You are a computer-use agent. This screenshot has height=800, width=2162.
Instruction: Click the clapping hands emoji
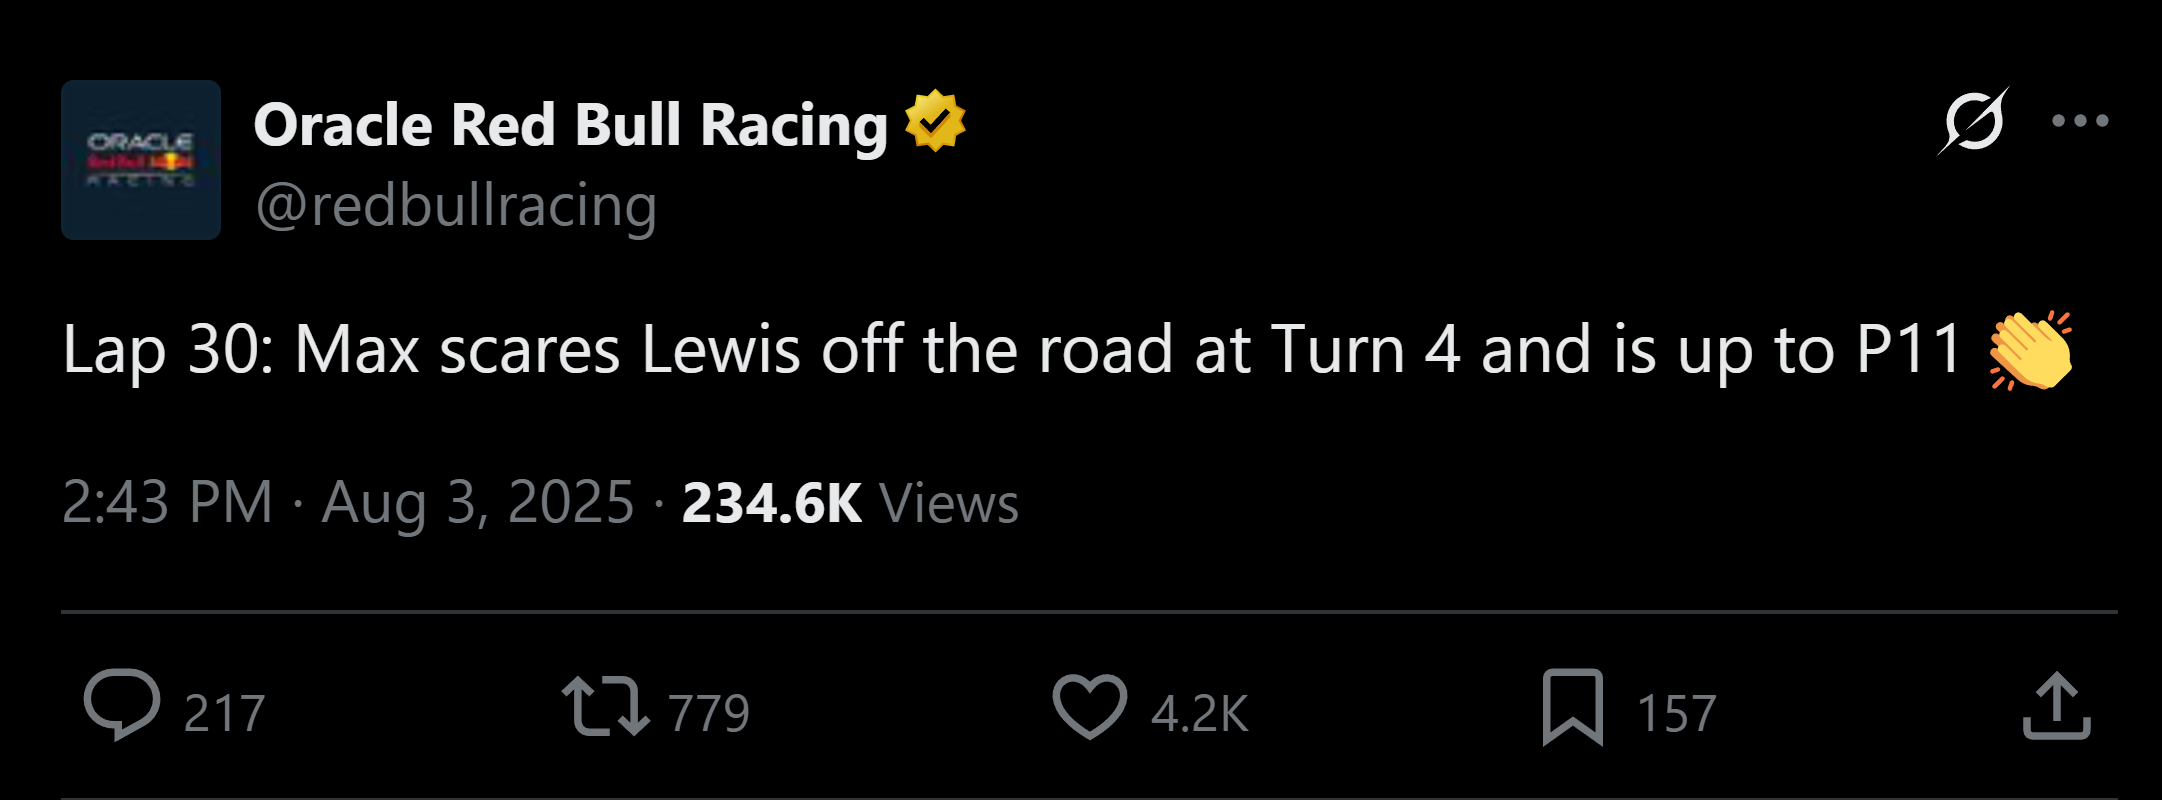(2031, 350)
